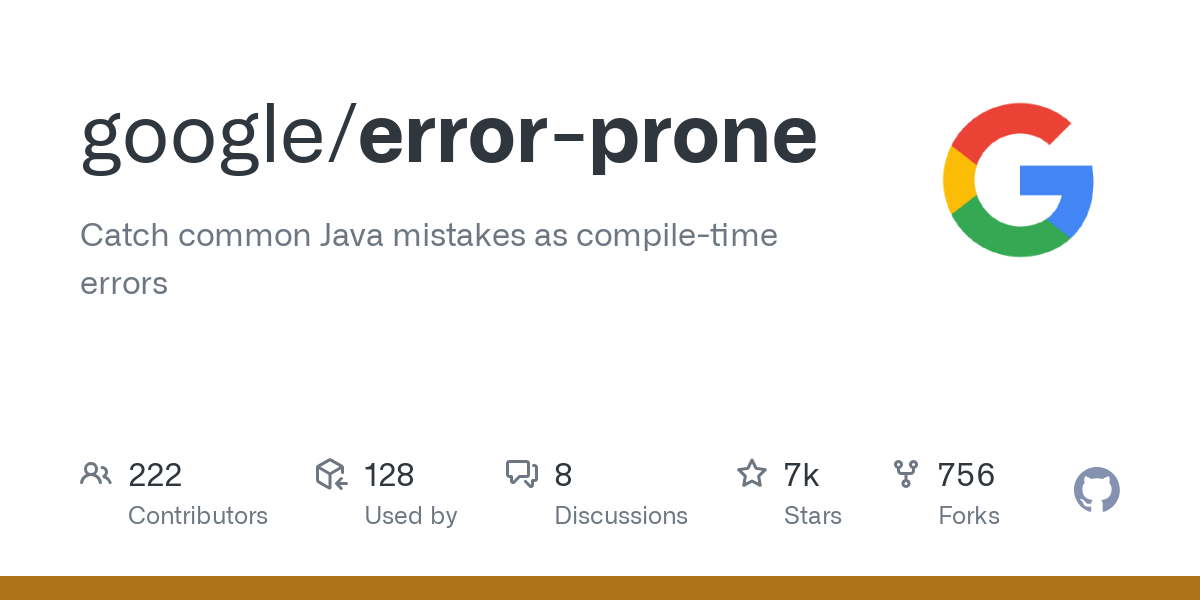Open the Used by label
Screen dimensions: 1200x600
(x=411, y=516)
